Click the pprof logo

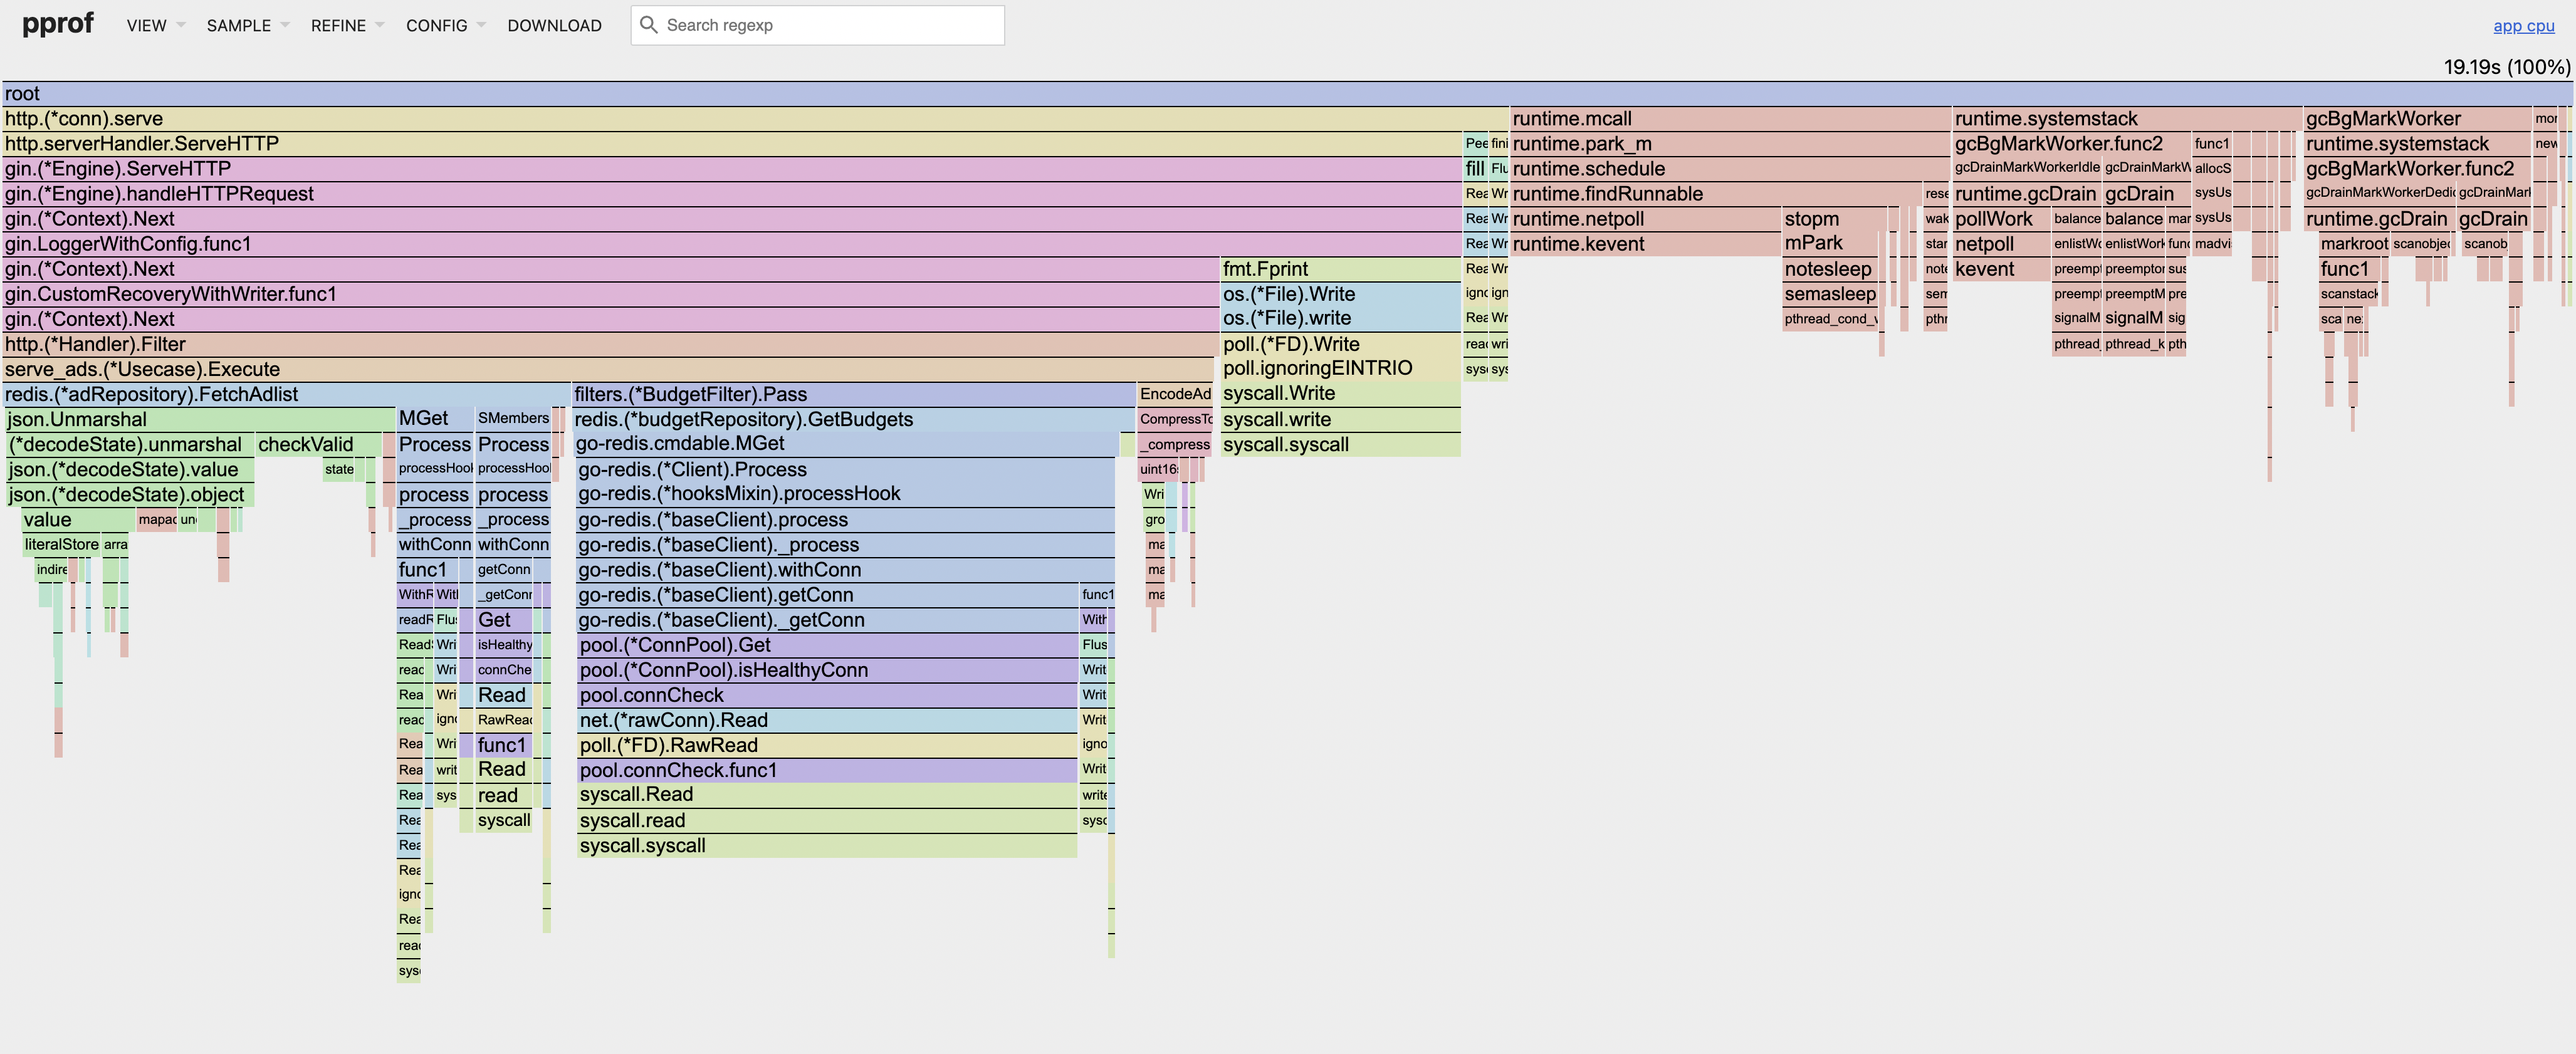[x=58, y=24]
